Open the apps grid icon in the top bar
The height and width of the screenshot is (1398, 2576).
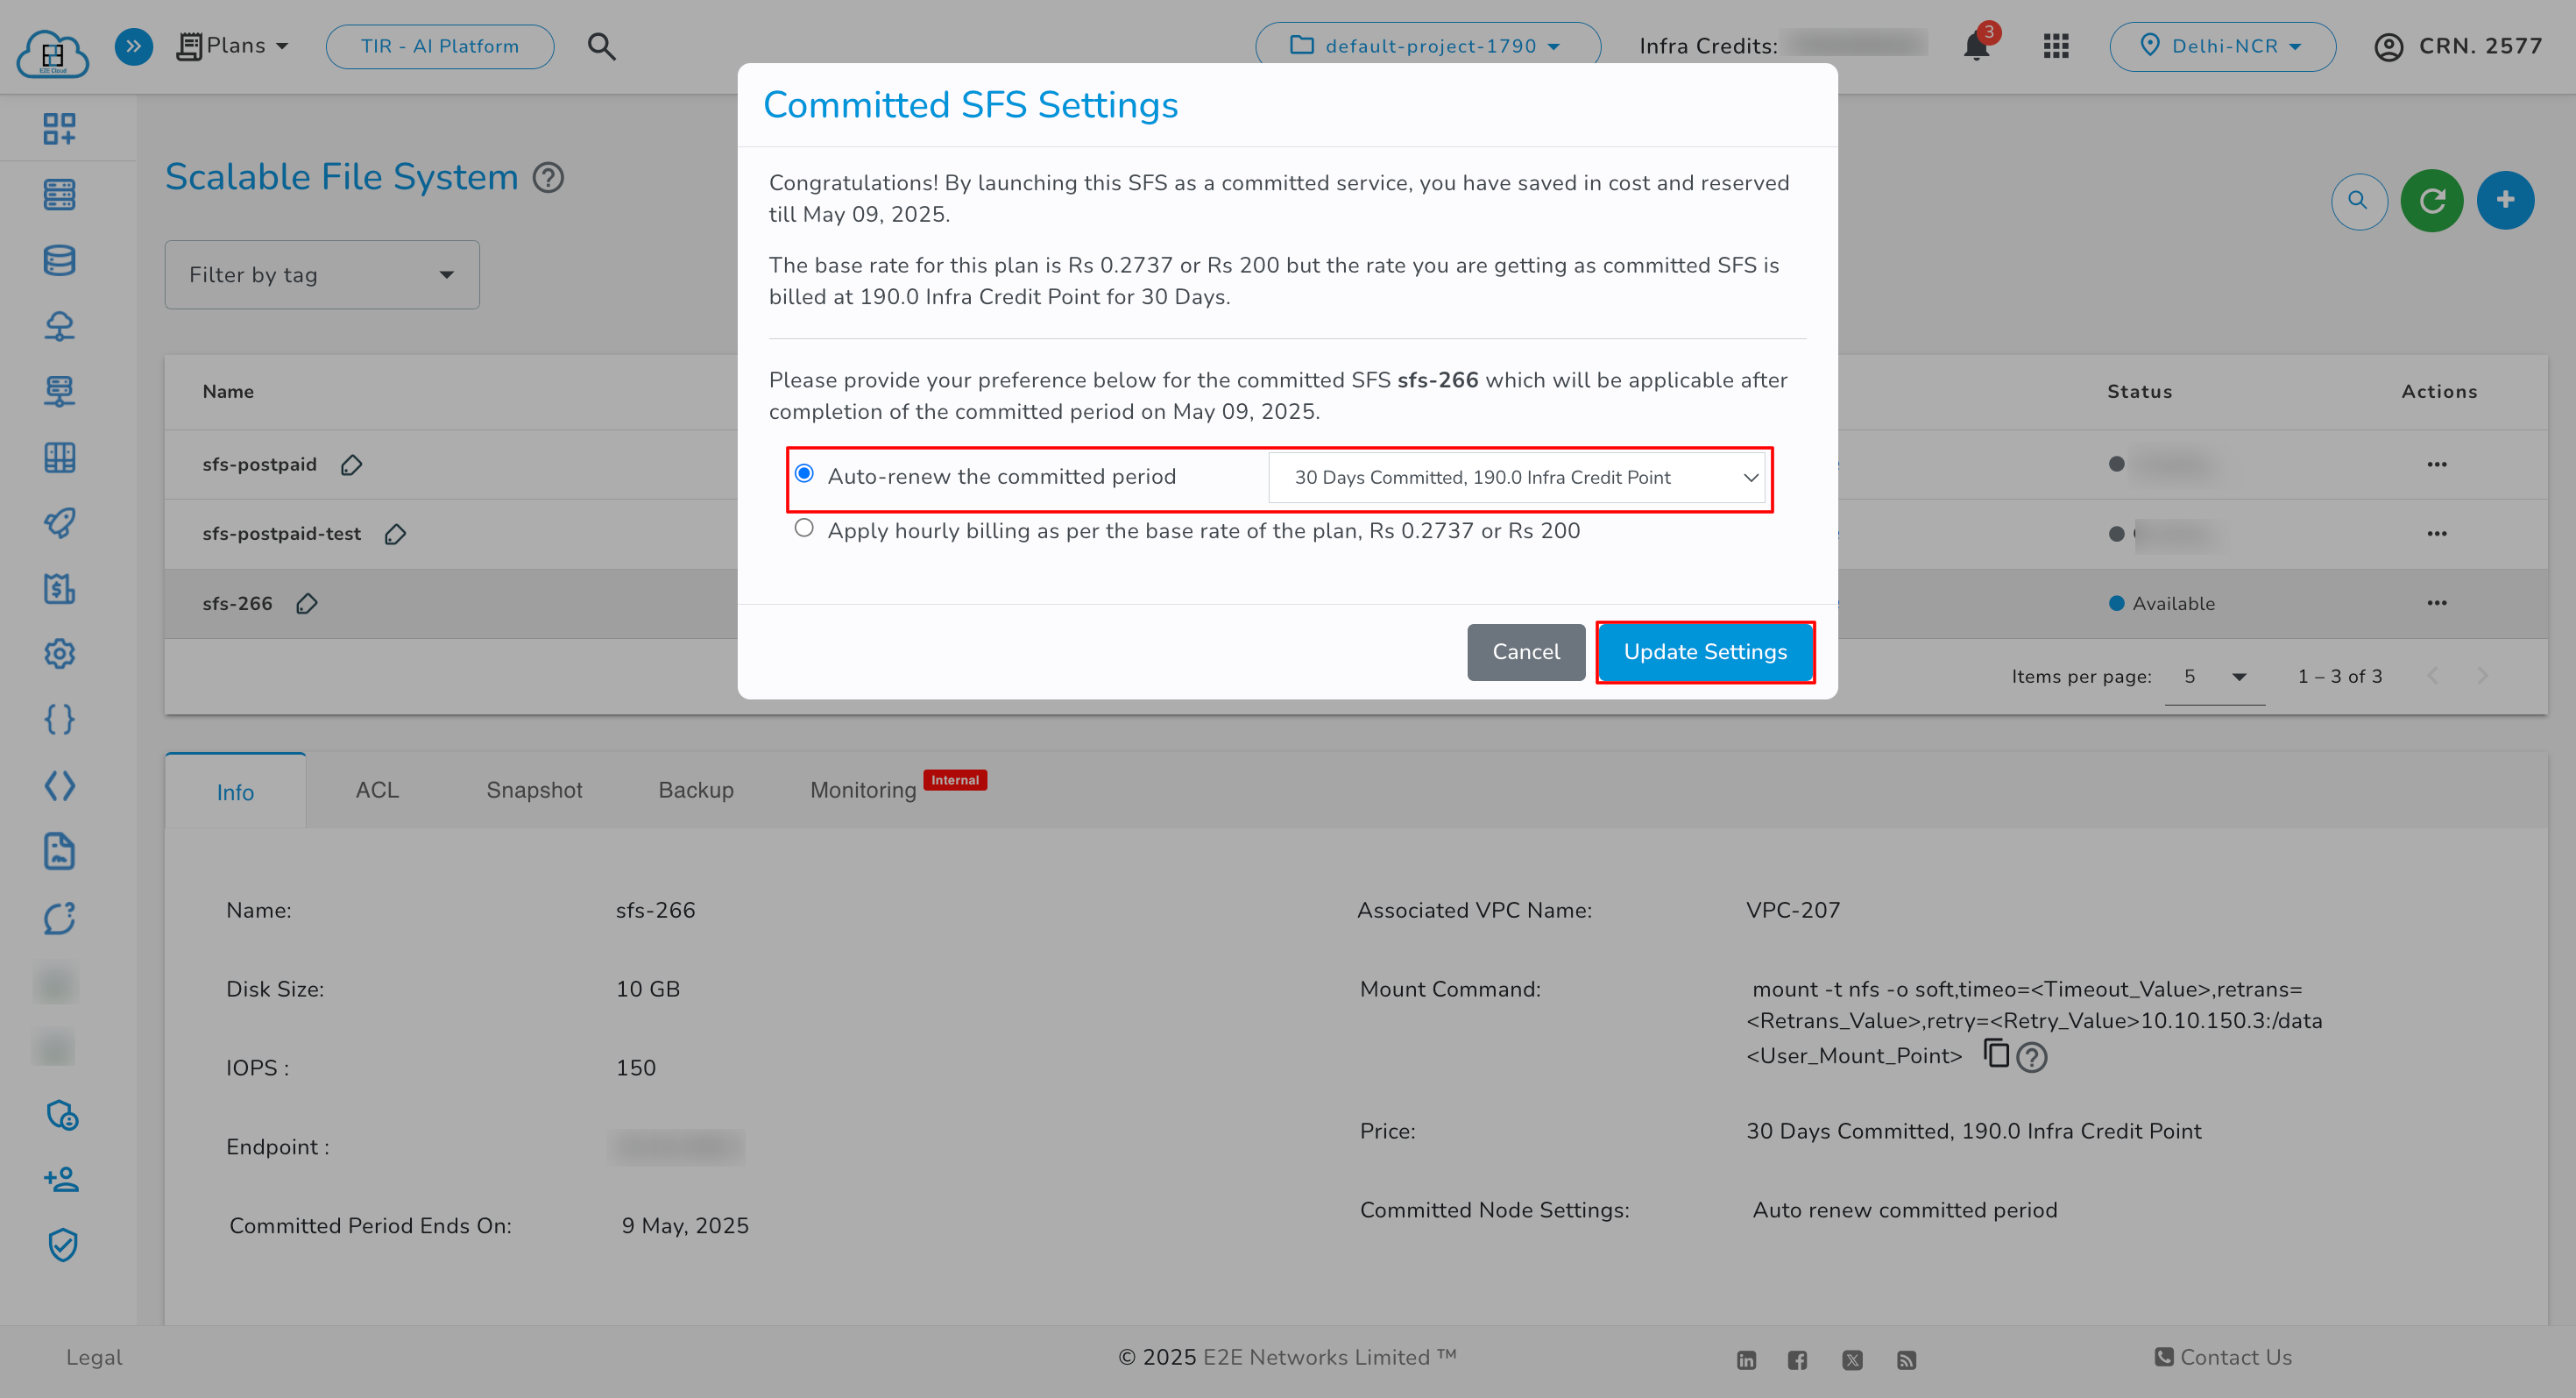pos(2056,45)
